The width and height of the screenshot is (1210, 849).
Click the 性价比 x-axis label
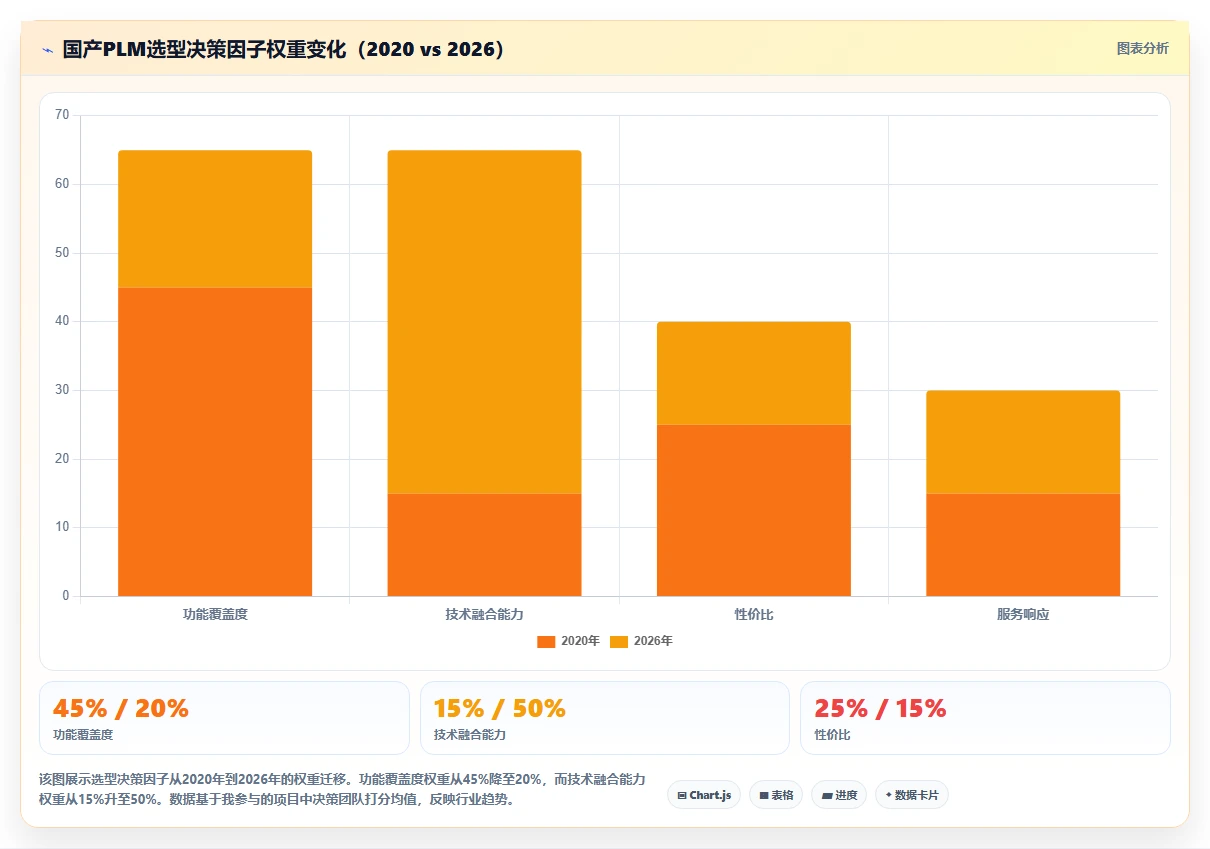click(754, 614)
